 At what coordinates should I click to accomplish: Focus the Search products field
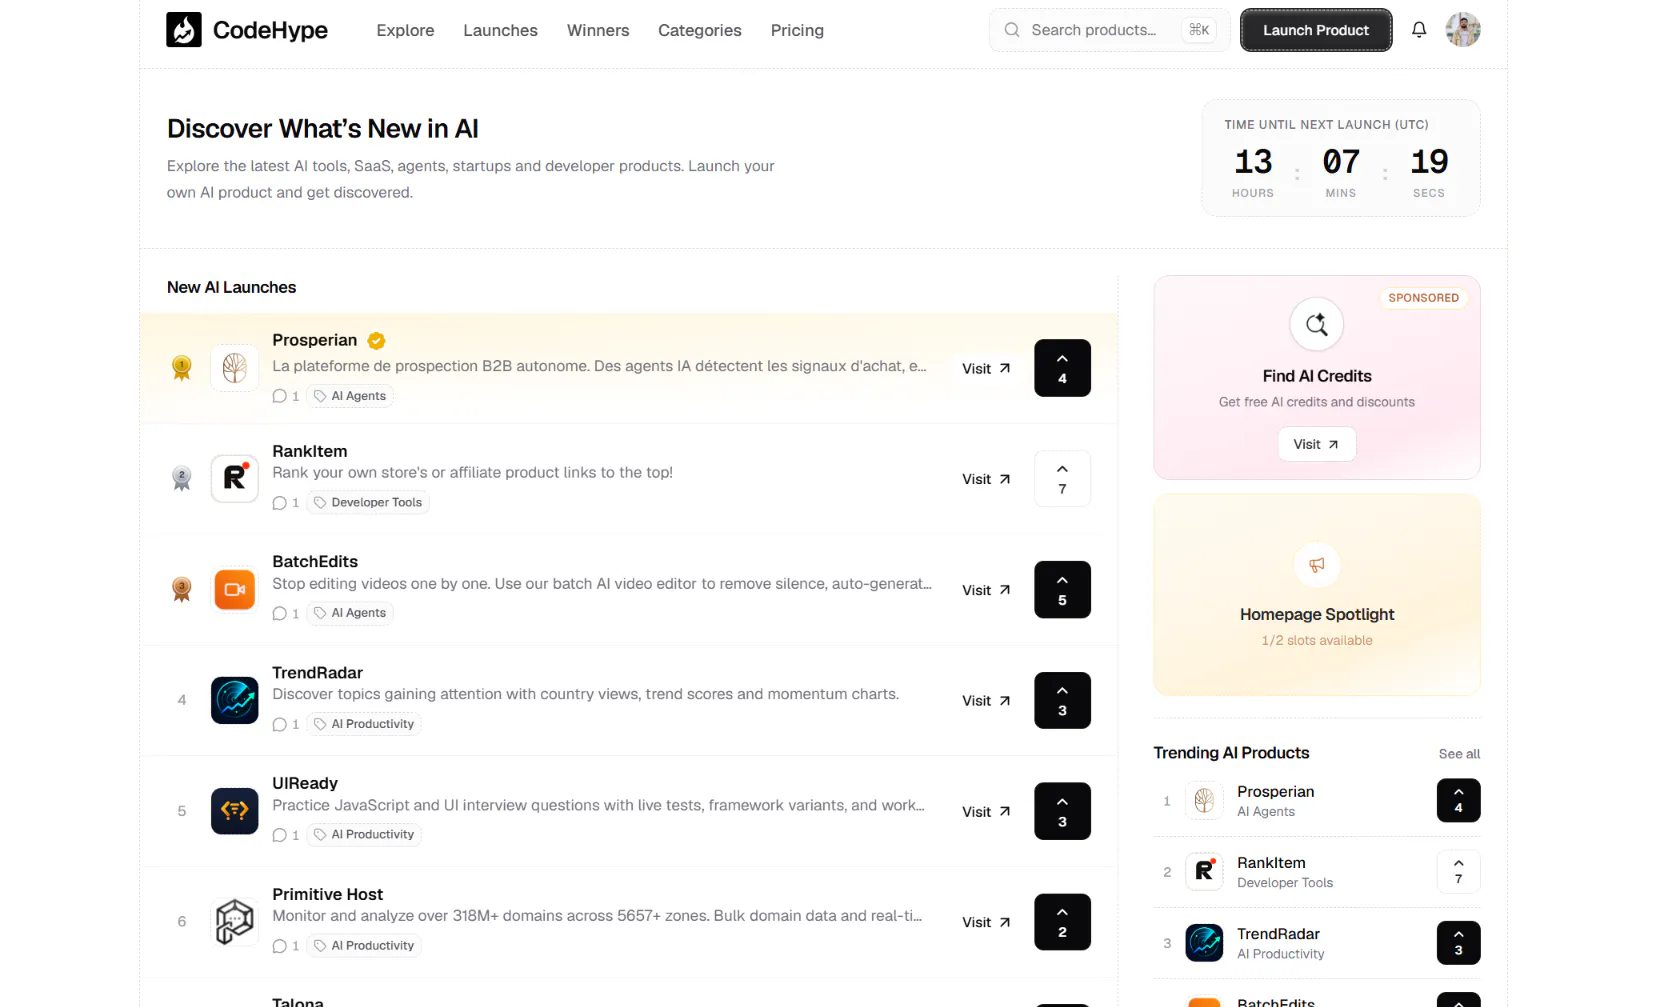pos(1109,30)
